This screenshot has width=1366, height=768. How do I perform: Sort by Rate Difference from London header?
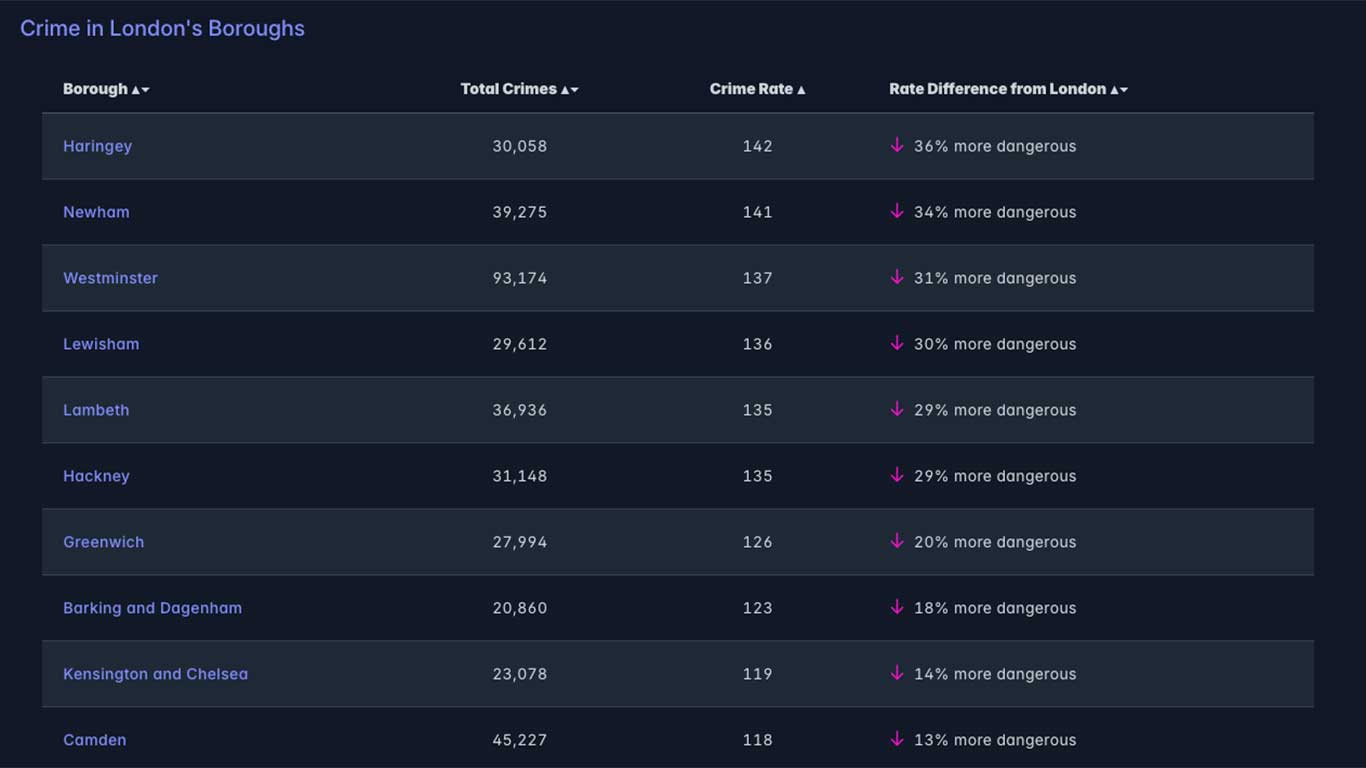[x=1008, y=89]
